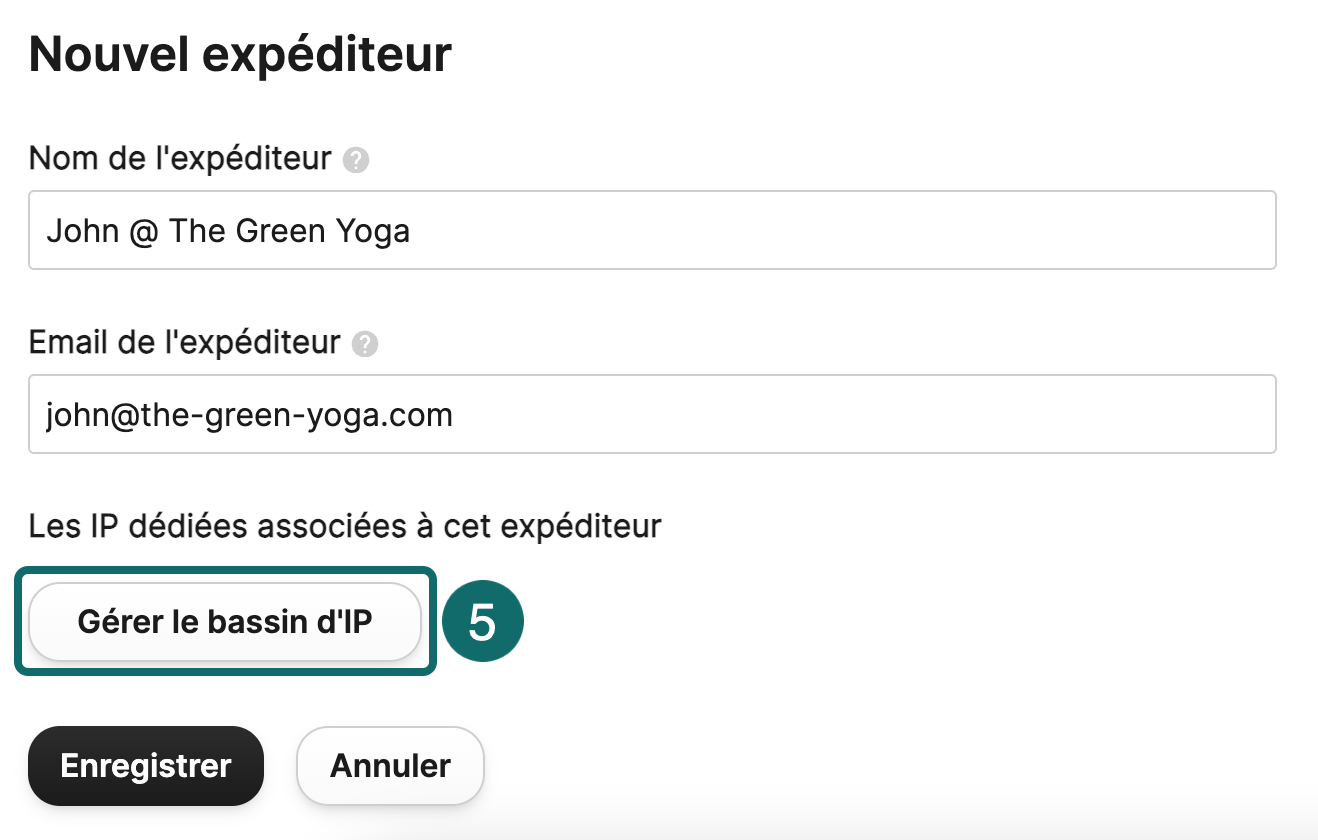Focus the sender name input field
This screenshot has width=1318, height=840.
(x=652, y=230)
